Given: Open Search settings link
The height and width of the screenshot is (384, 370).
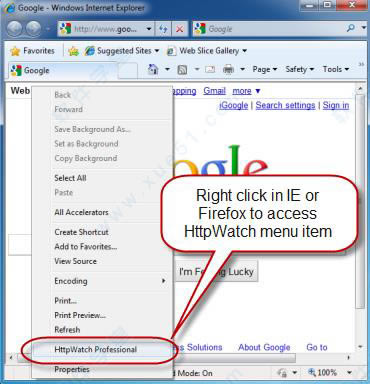Looking at the screenshot, I should click(x=285, y=105).
